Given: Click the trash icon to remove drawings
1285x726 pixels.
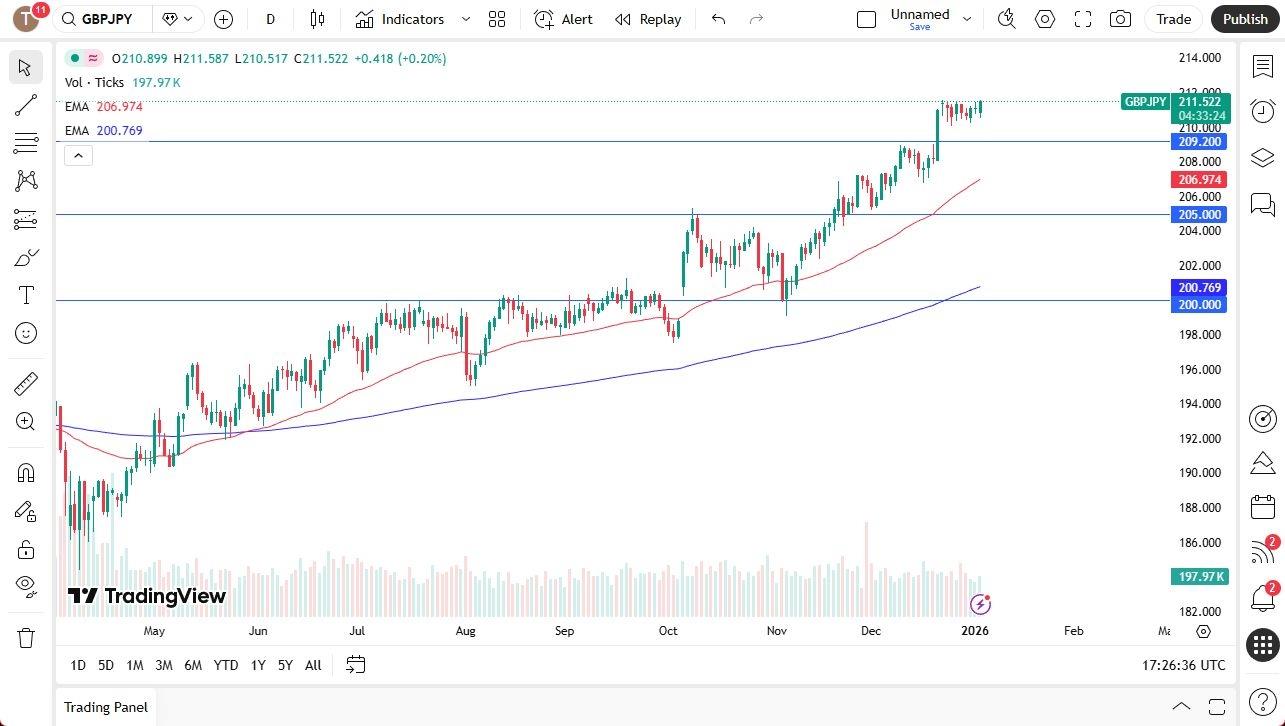Looking at the screenshot, I should (25, 635).
